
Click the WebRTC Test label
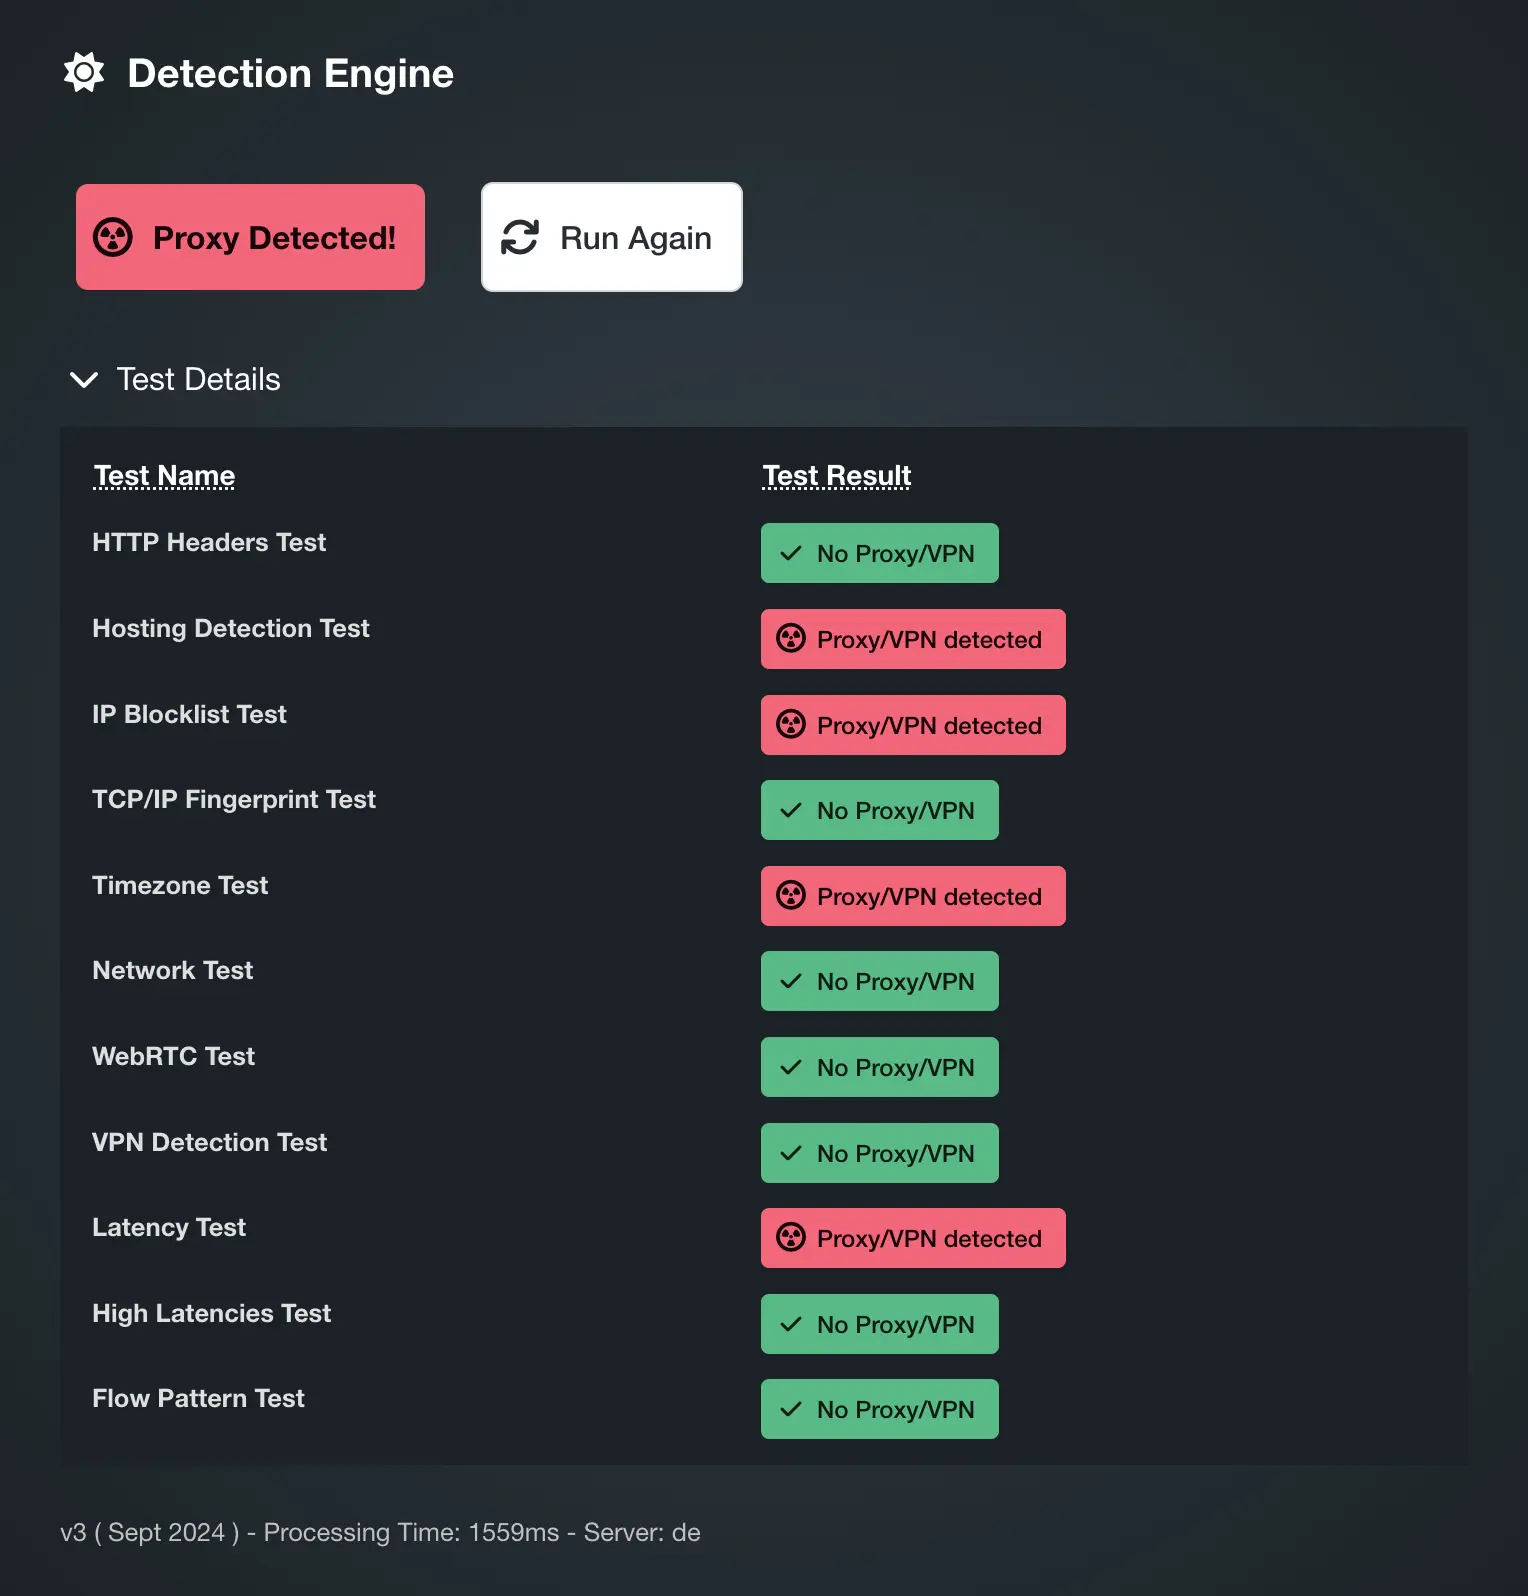click(174, 1056)
